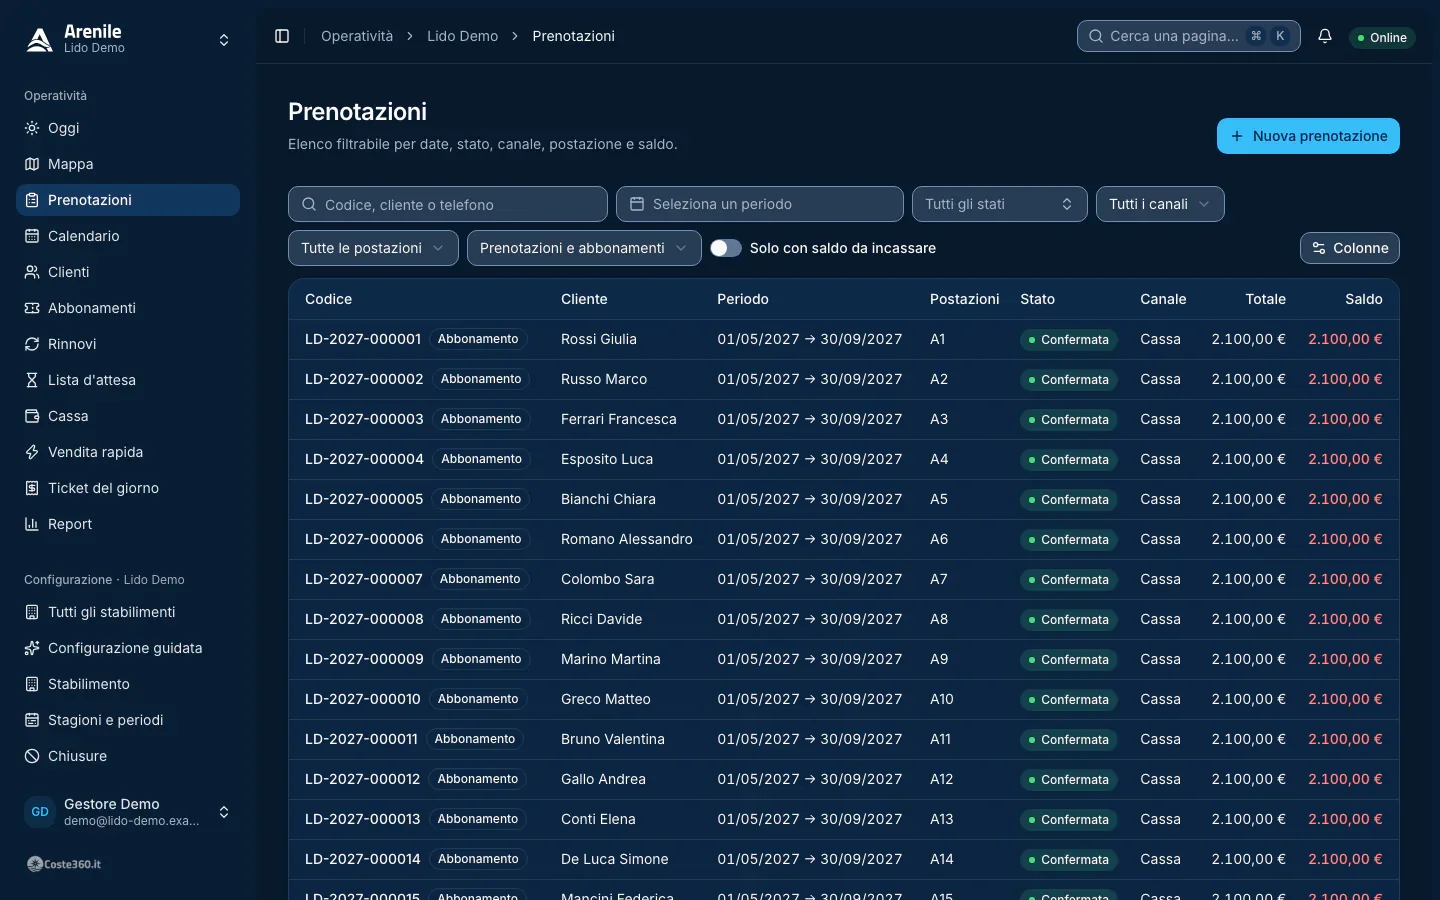Open the Colonne settings button
The height and width of the screenshot is (900, 1440).
click(1349, 248)
